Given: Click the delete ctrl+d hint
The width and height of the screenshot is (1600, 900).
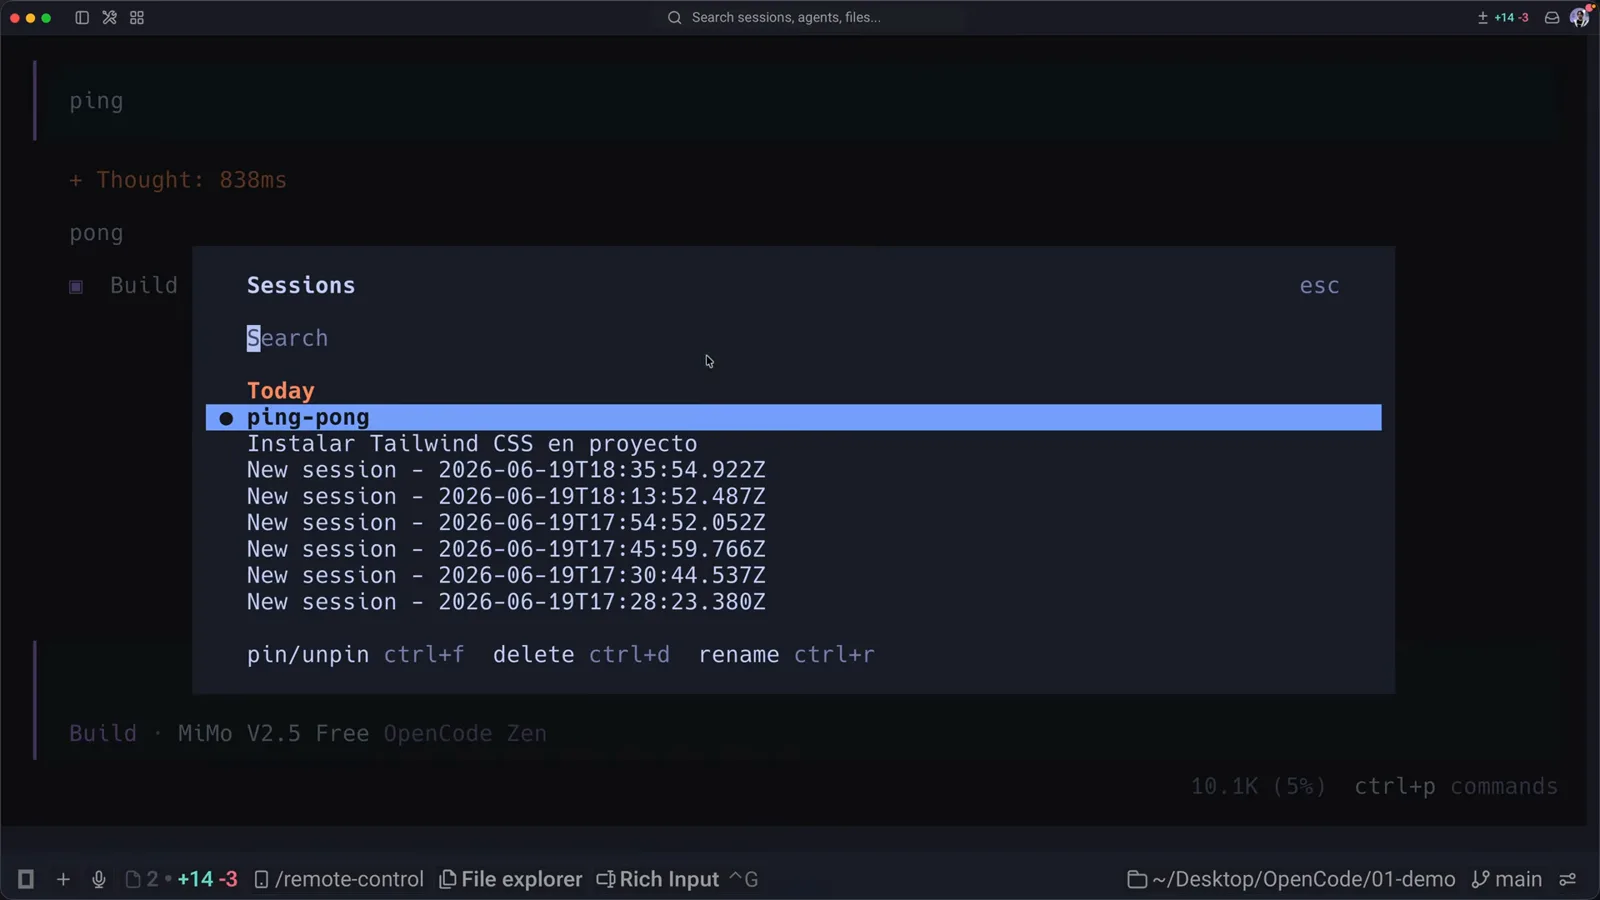Looking at the screenshot, I should coord(581,655).
